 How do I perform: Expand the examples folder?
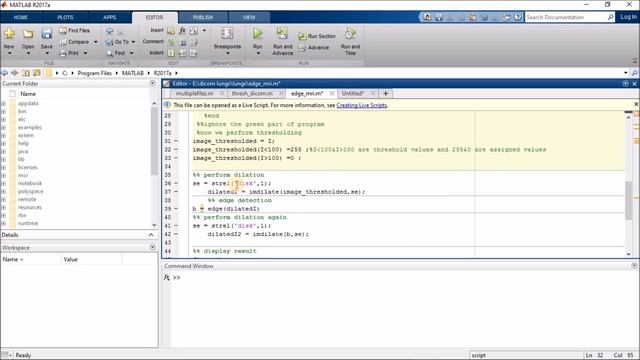[x=4, y=128]
